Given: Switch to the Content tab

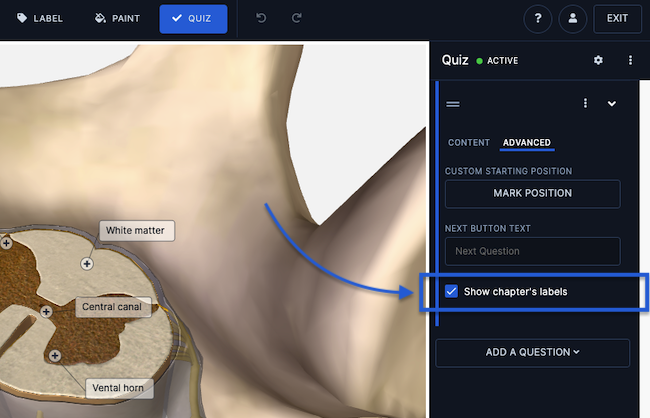Looking at the screenshot, I should coord(469,143).
